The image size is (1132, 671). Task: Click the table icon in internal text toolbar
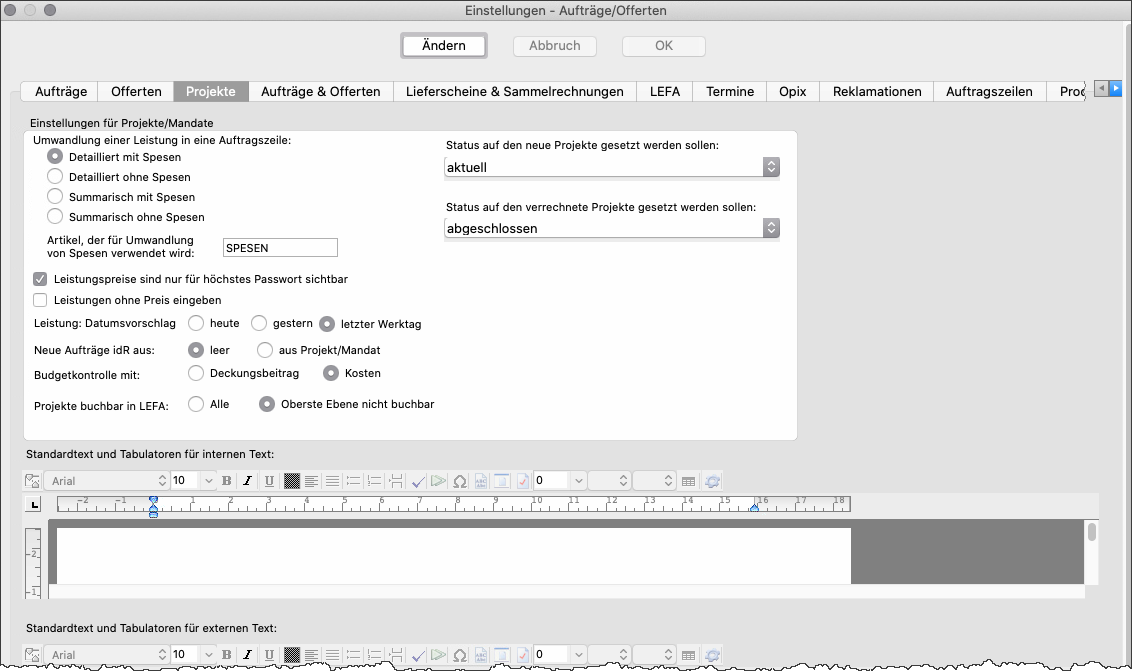688,481
